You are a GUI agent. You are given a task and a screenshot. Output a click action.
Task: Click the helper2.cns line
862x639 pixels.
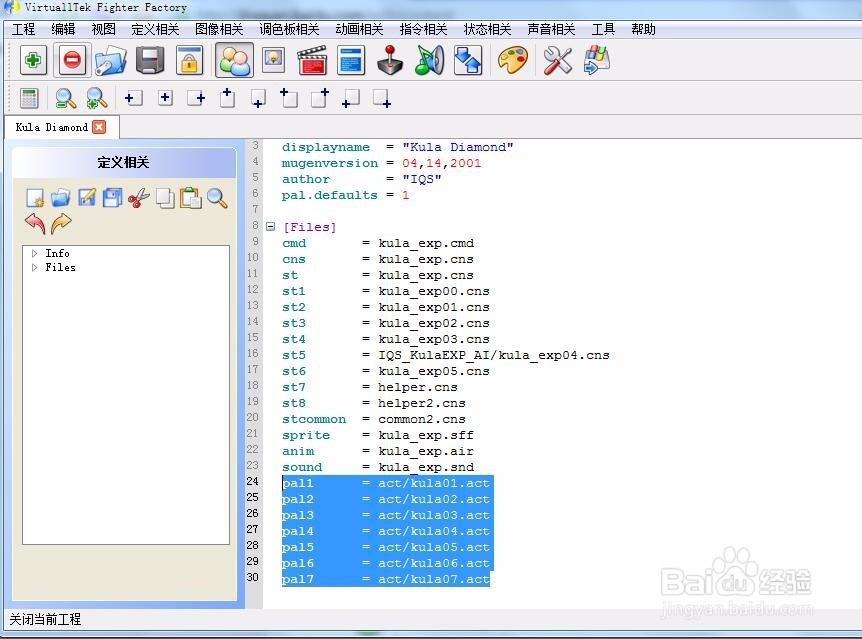[x=373, y=403]
